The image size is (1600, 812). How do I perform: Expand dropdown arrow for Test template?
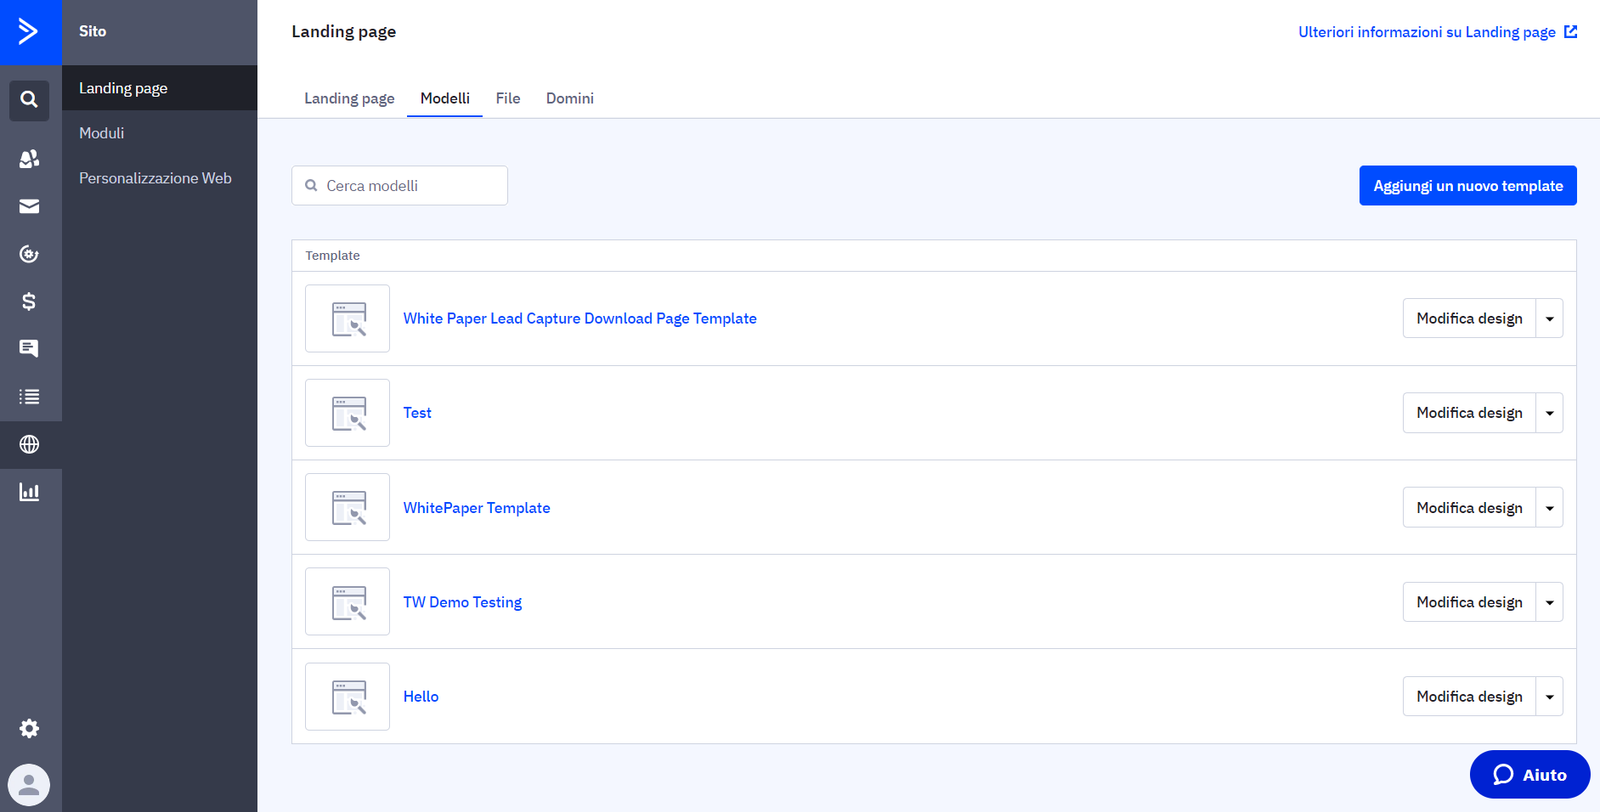(1549, 413)
